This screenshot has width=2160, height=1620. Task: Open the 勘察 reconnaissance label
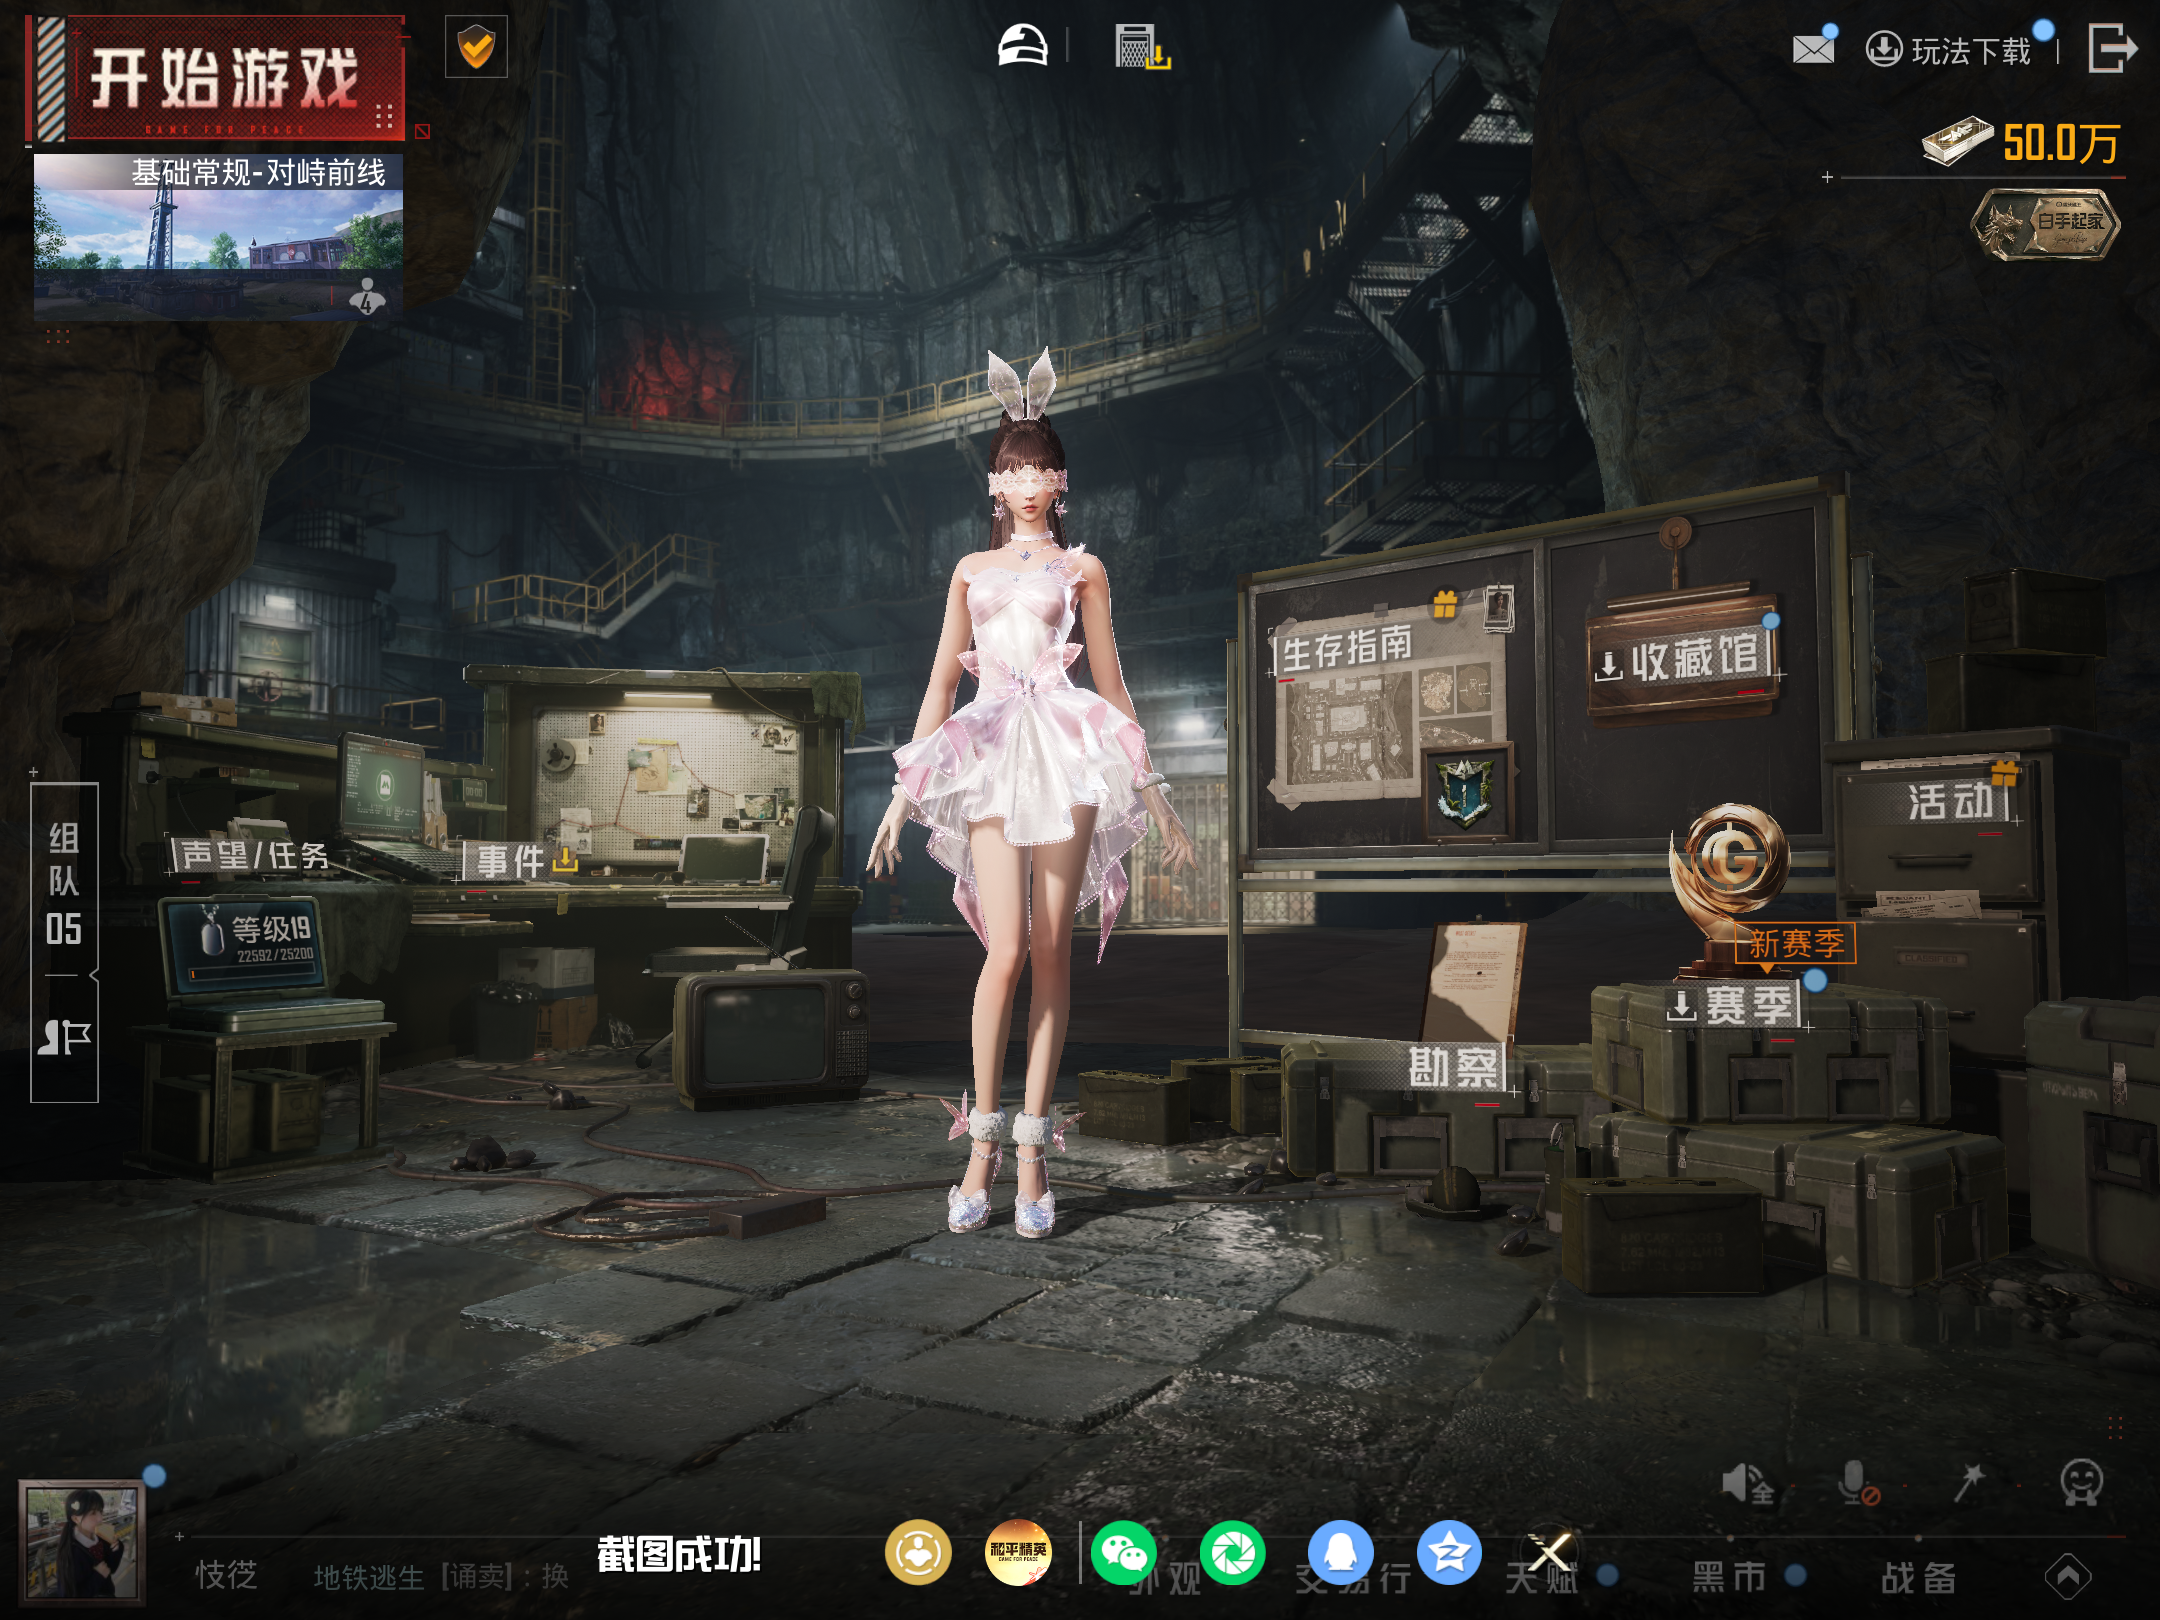click(1453, 1067)
